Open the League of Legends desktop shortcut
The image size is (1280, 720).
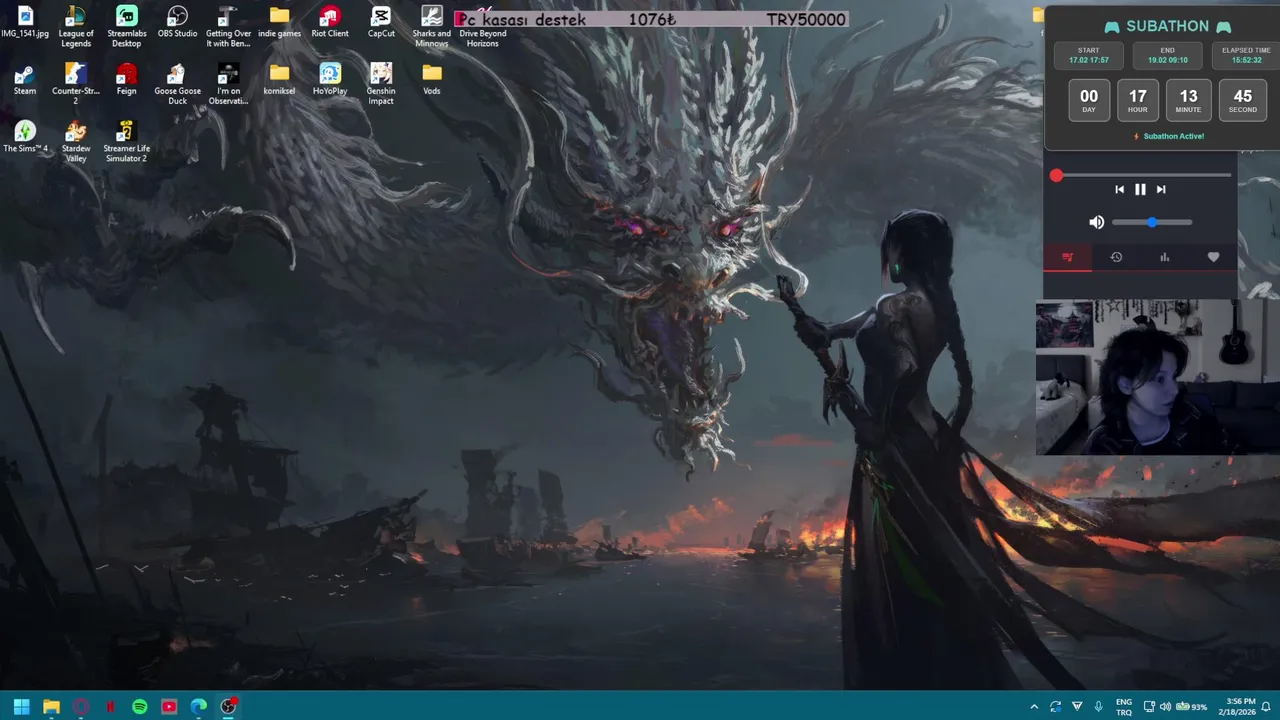click(76, 26)
